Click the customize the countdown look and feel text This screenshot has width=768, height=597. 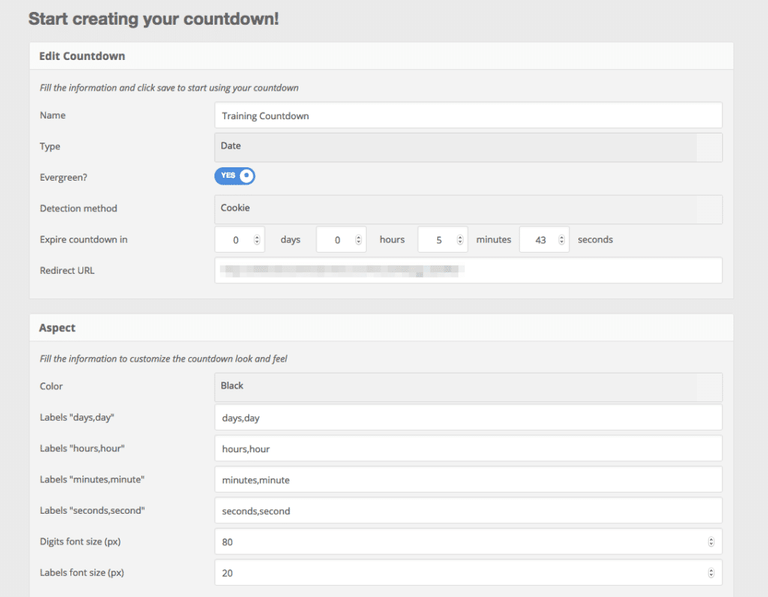tap(208, 358)
